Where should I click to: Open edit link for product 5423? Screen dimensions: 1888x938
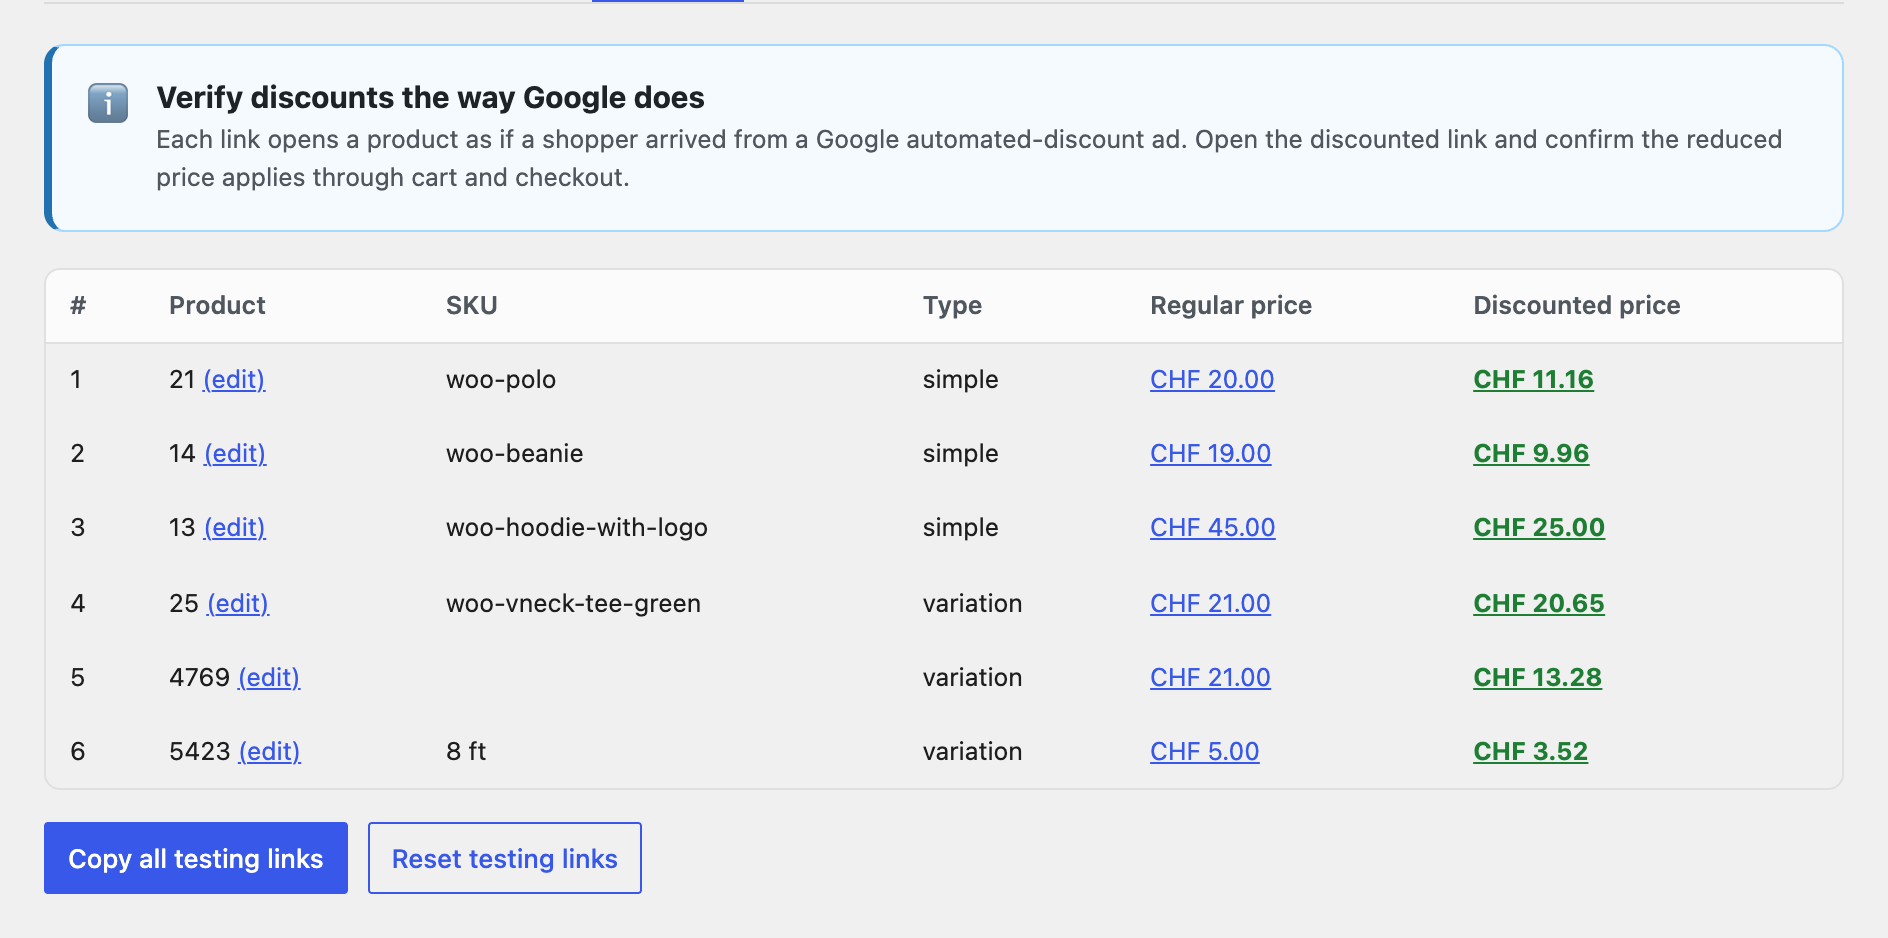(270, 752)
